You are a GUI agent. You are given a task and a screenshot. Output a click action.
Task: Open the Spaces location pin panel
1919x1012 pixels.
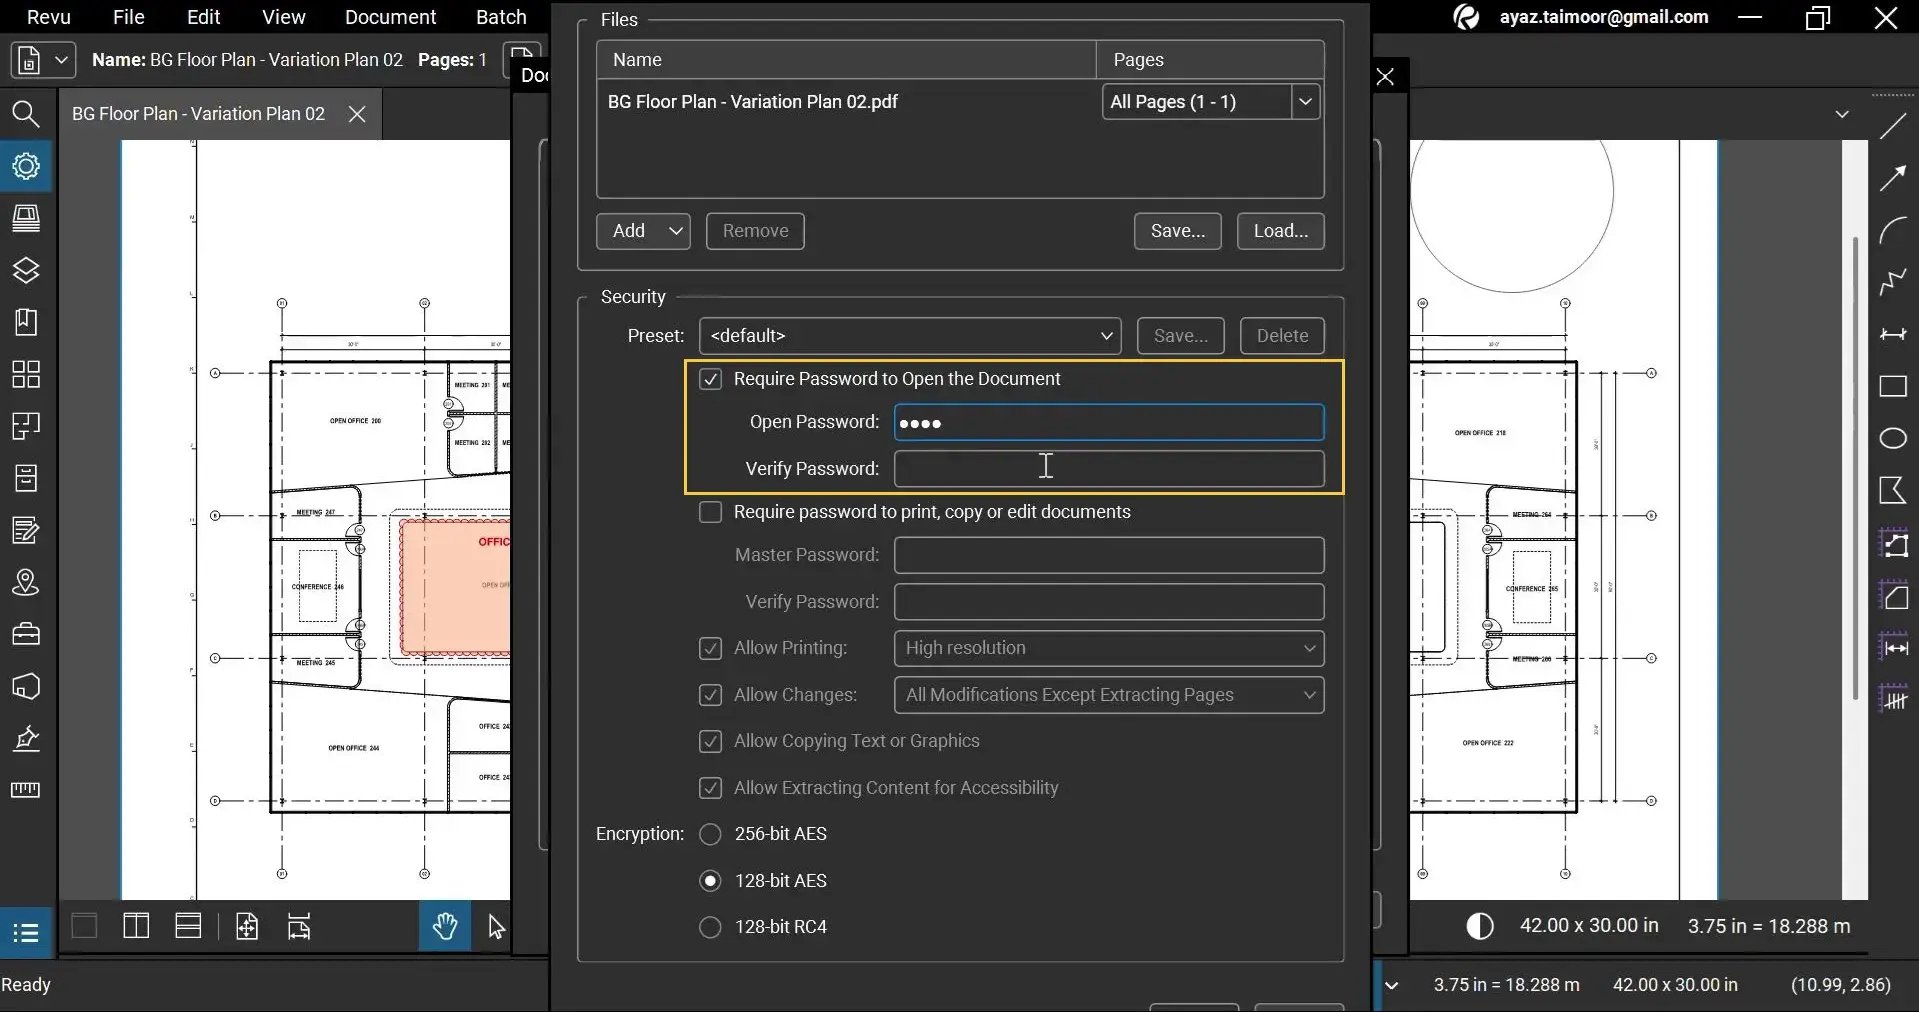[26, 582]
